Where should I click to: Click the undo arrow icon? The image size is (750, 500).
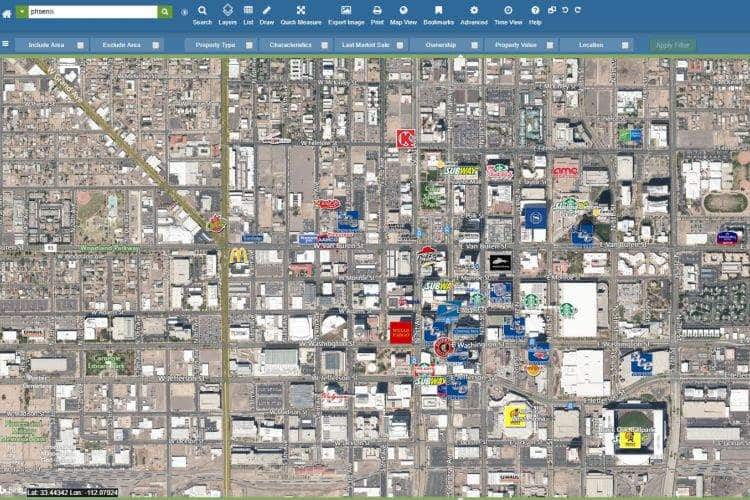pos(565,10)
